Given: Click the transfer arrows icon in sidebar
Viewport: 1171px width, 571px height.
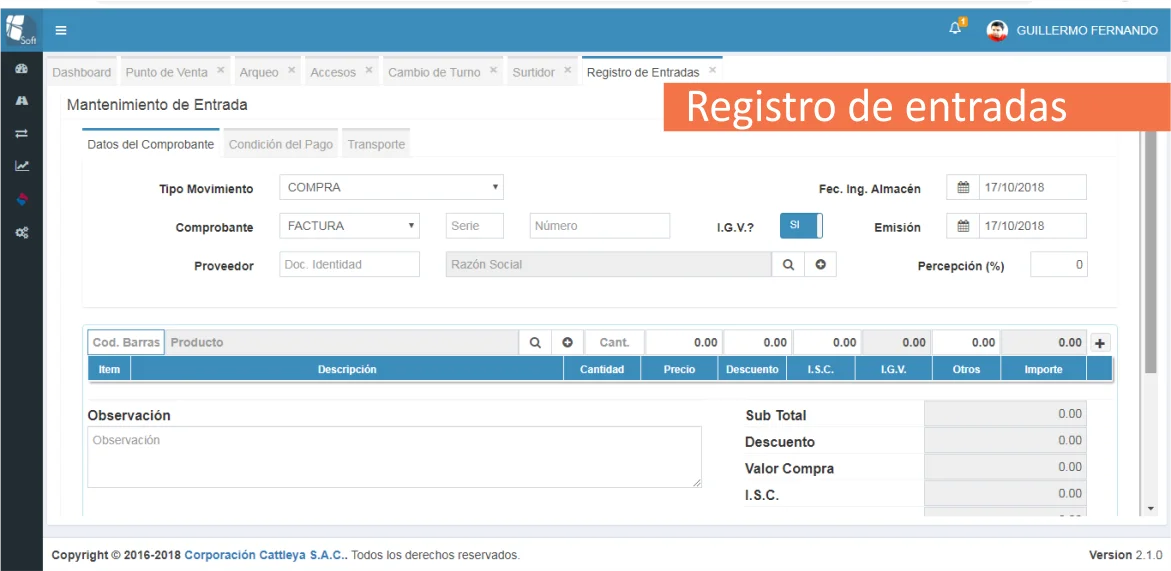Looking at the screenshot, I should click(x=21, y=133).
